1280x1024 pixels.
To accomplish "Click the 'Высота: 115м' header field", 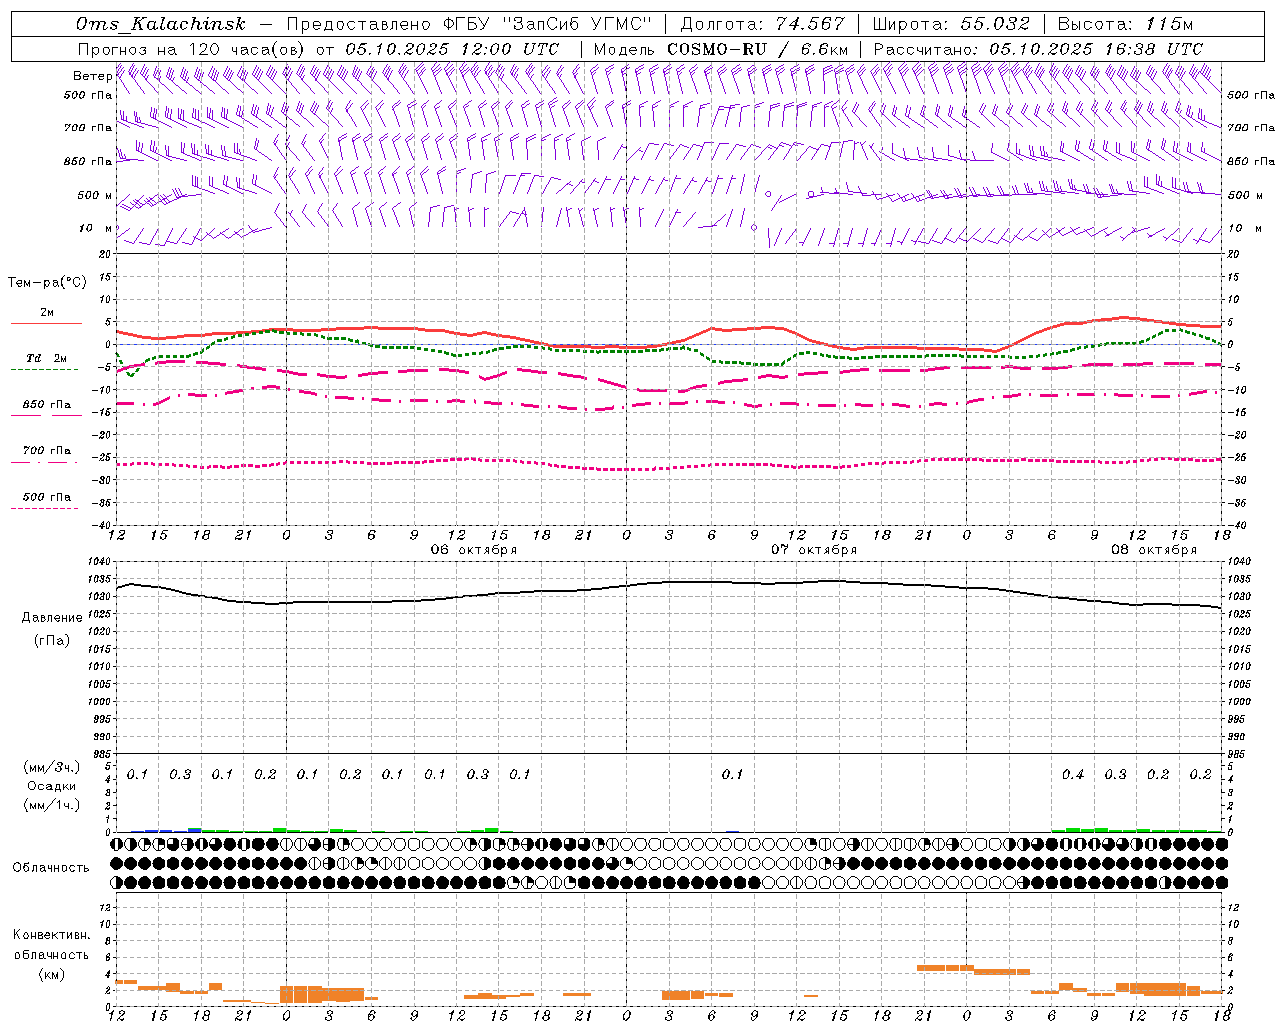I will (x=1125, y=24).
